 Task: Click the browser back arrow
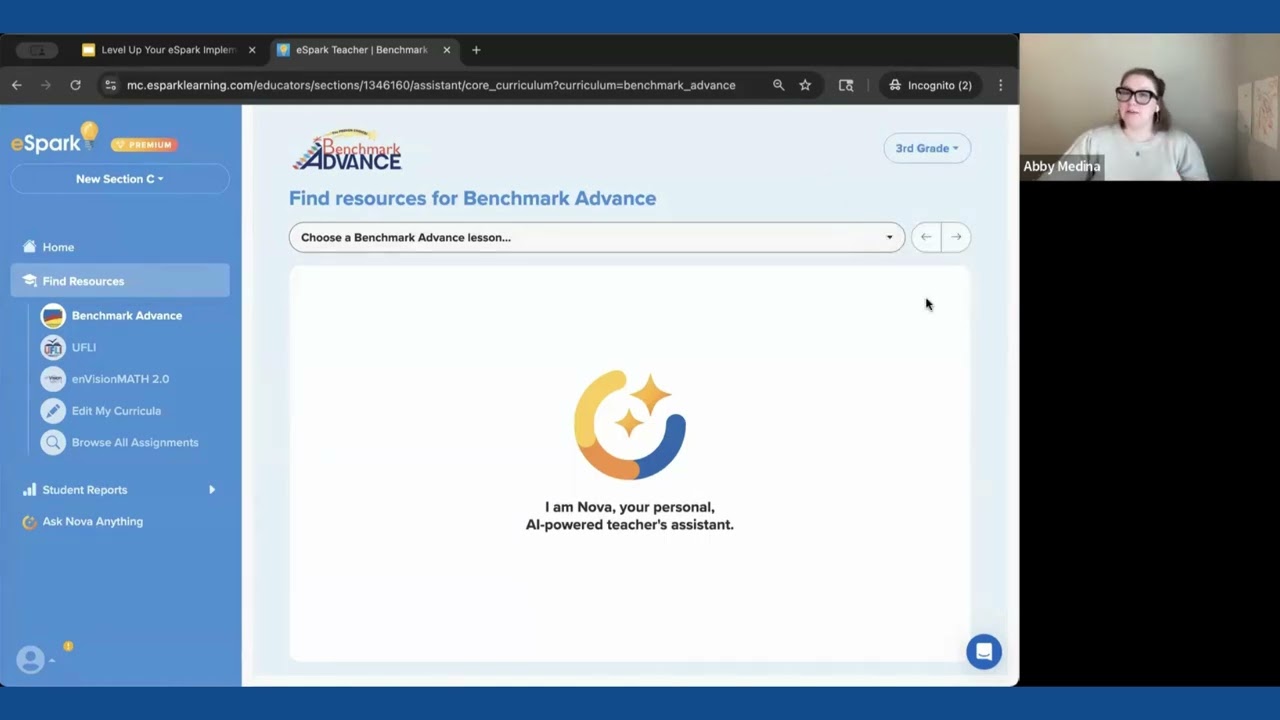pyautogui.click(x=17, y=85)
